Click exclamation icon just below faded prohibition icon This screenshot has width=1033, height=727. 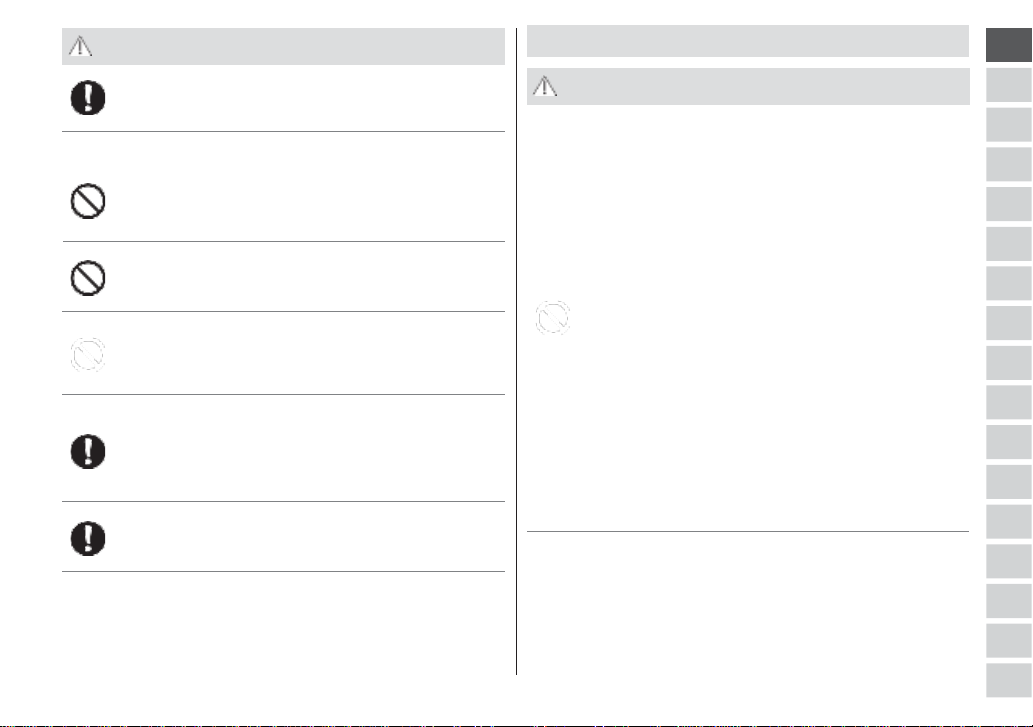click(88, 452)
